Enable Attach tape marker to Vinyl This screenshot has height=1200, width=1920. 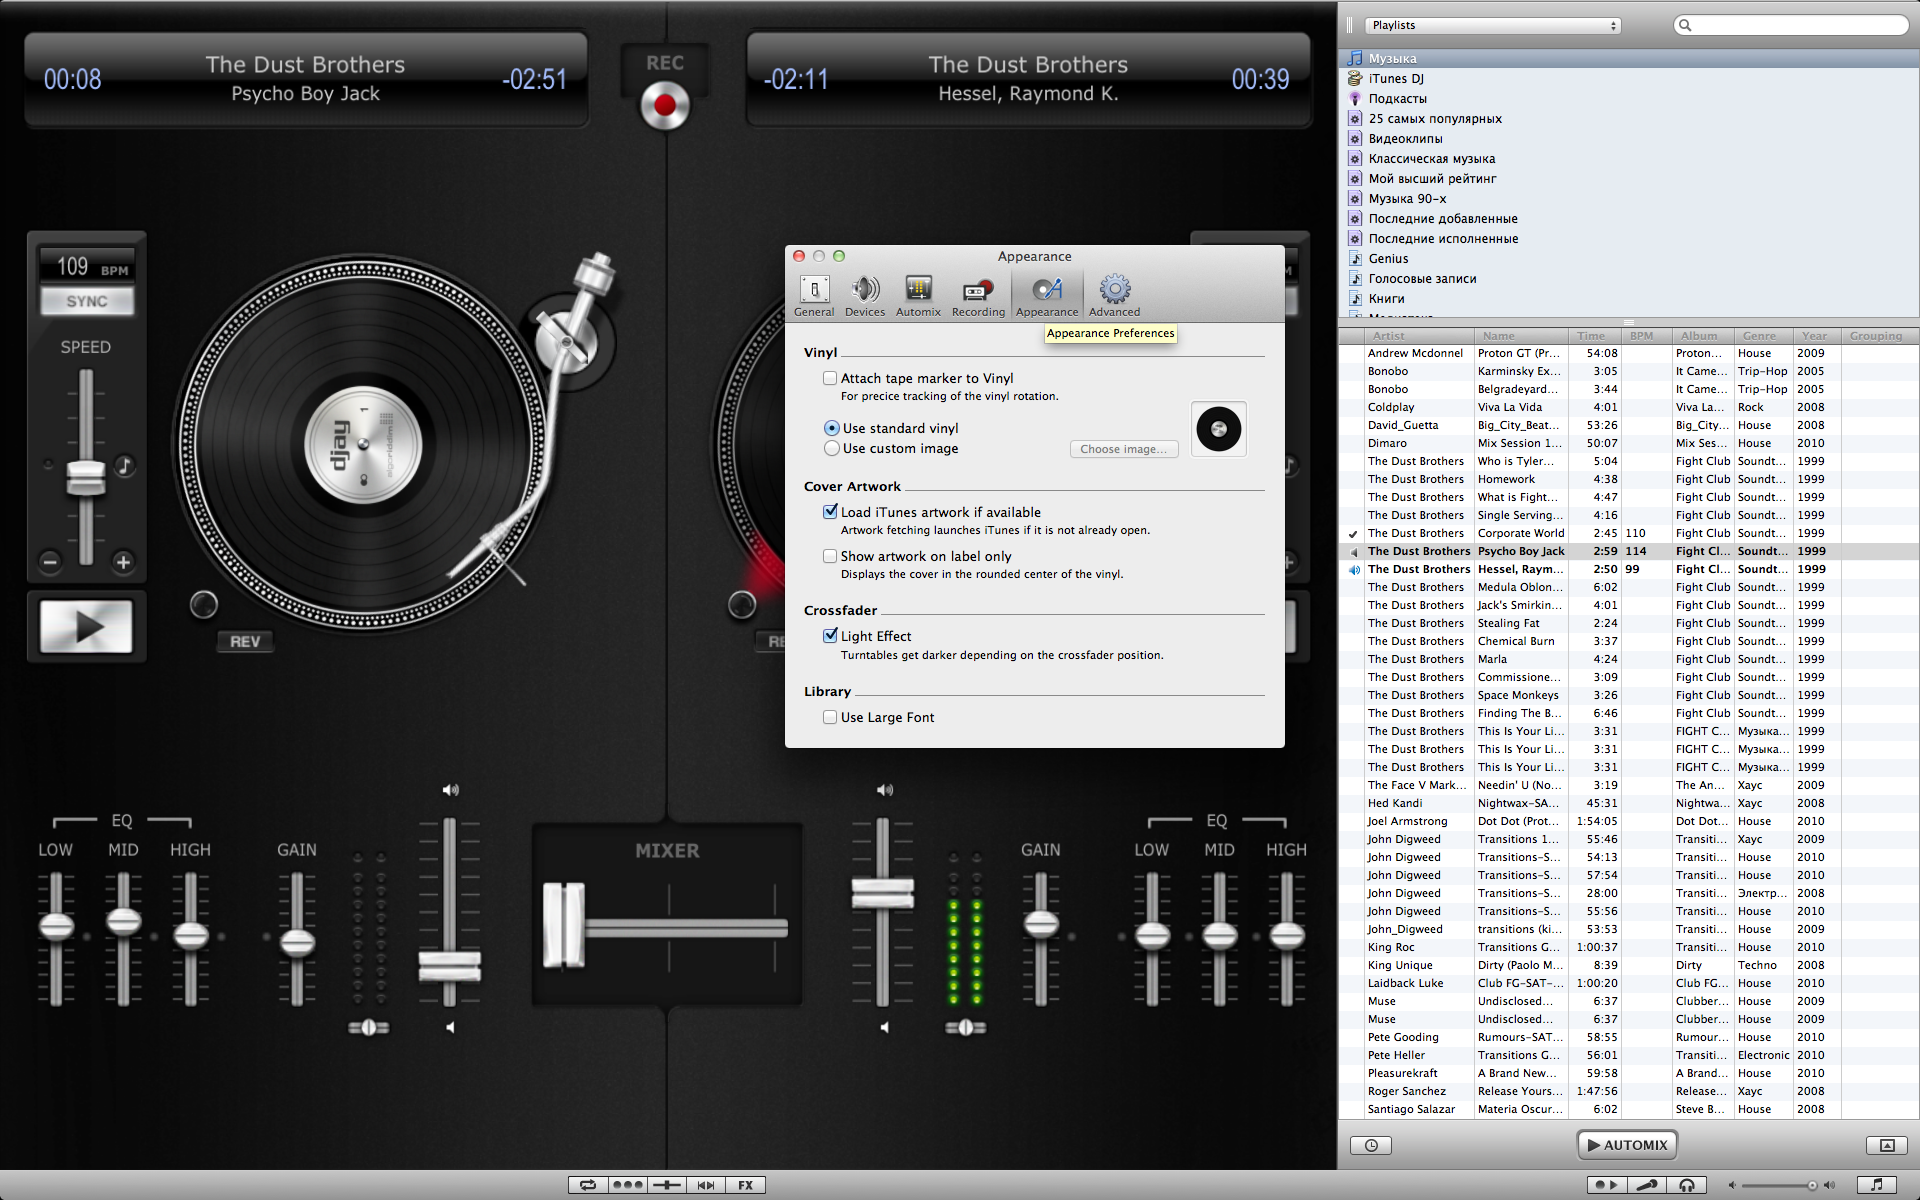pyautogui.click(x=830, y=378)
